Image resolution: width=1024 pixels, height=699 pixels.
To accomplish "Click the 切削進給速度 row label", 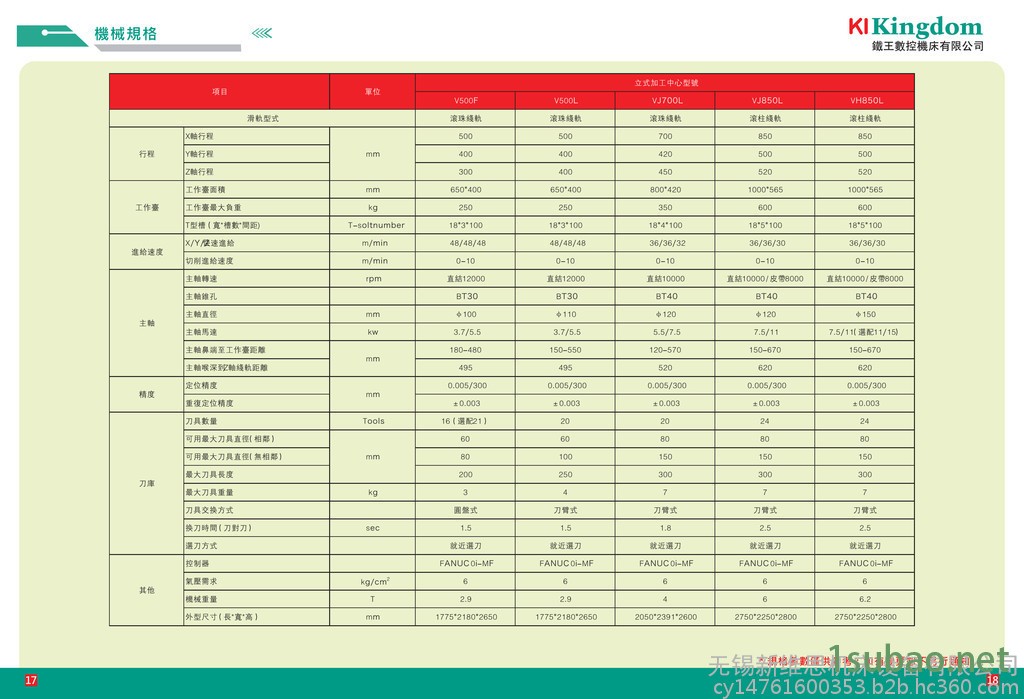I will point(209,261).
